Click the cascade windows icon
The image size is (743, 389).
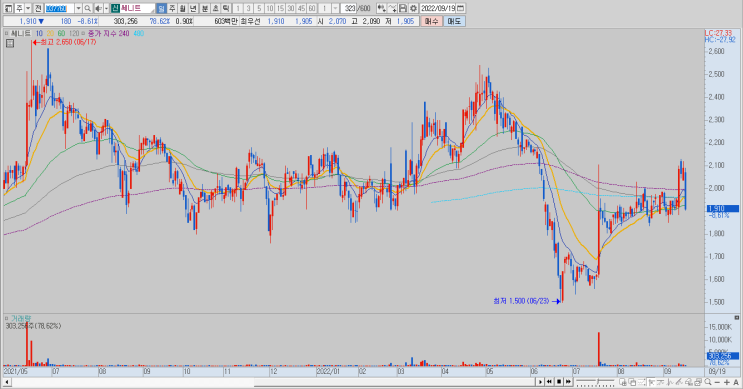coord(698,382)
